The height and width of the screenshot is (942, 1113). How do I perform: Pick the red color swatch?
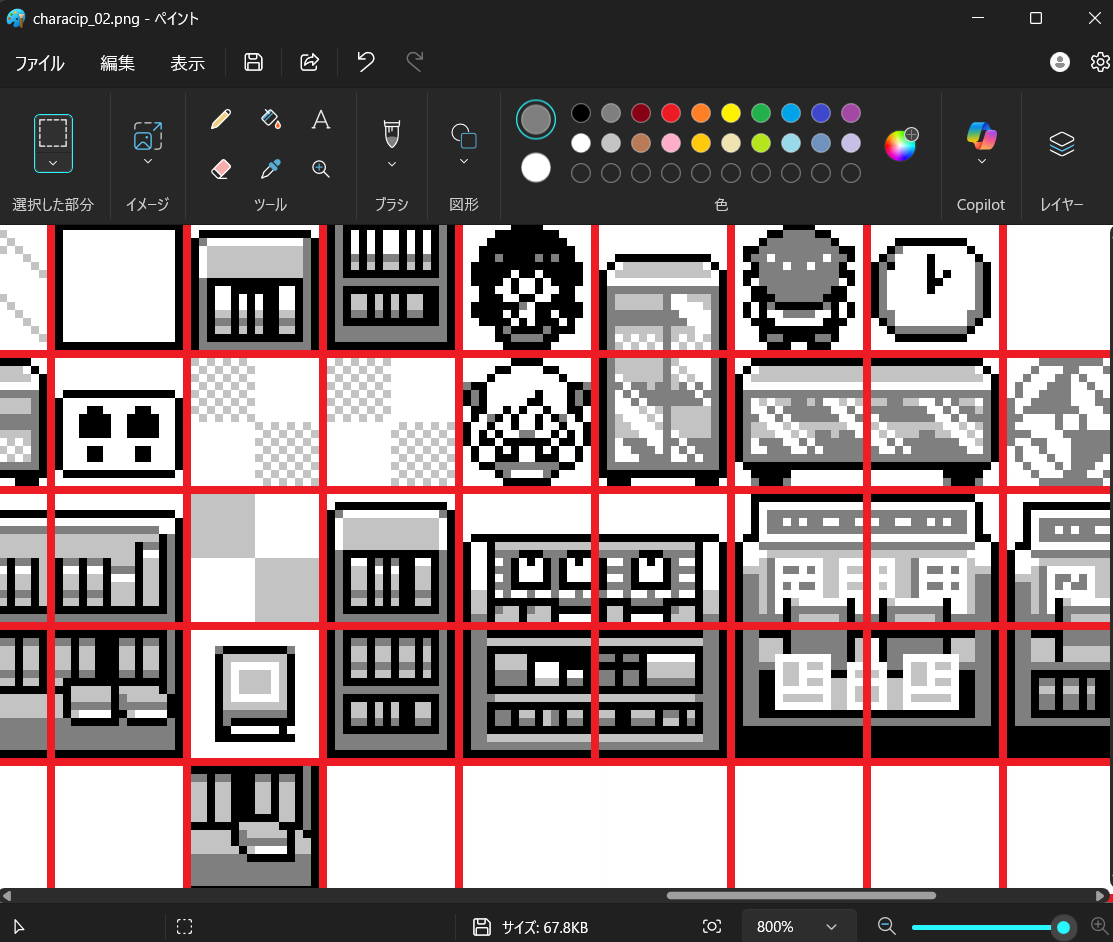[671, 113]
